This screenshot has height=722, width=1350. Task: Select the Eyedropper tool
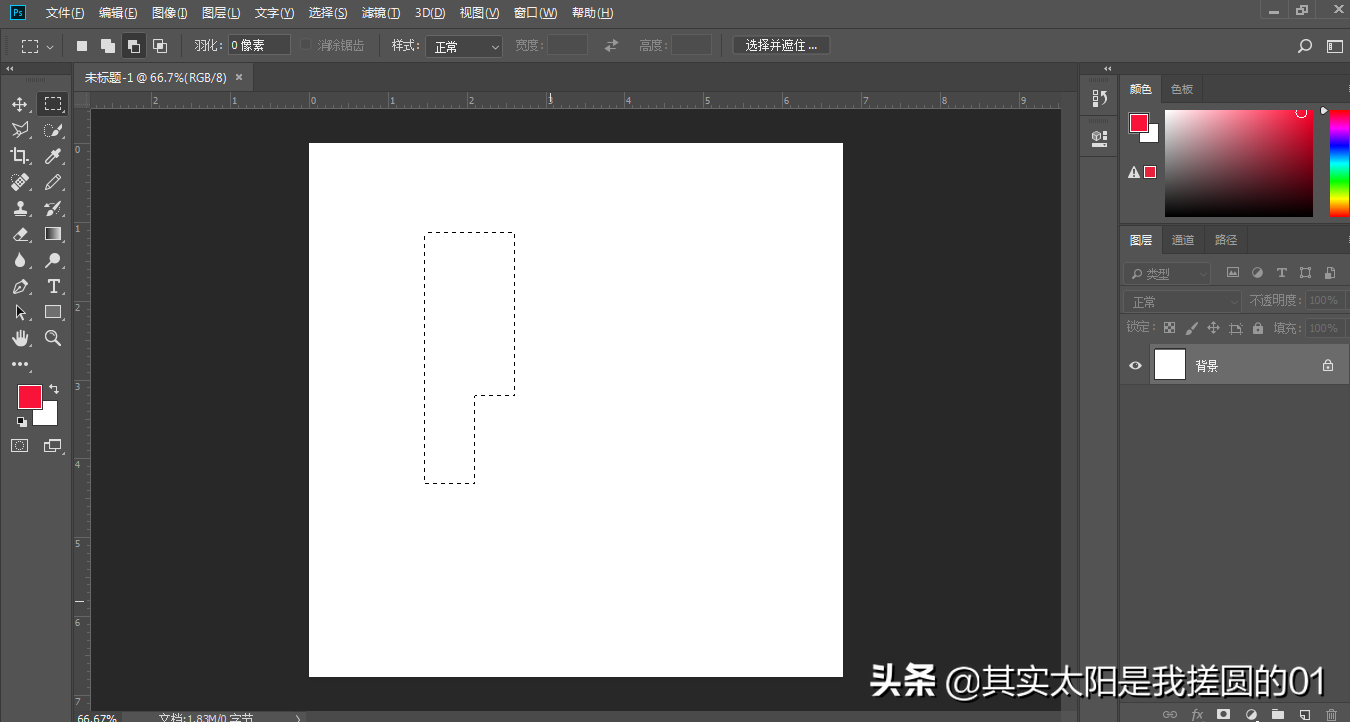click(53, 156)
